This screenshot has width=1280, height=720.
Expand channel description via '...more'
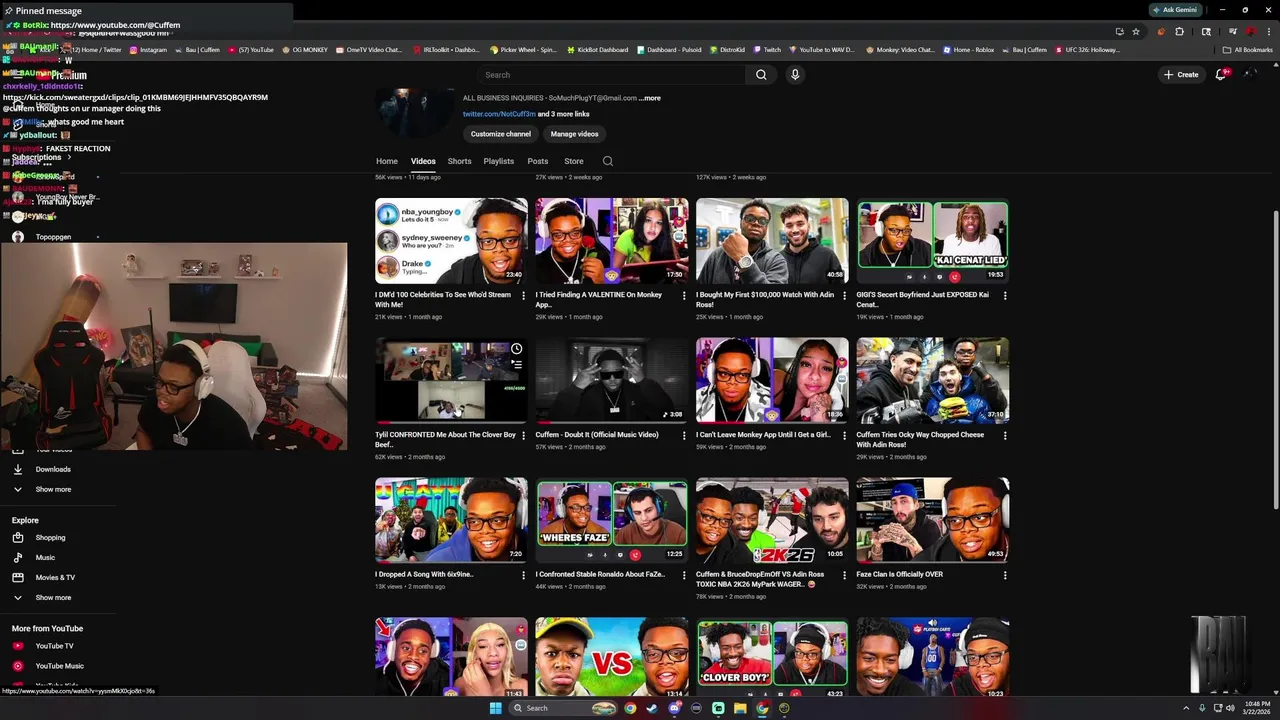(650, 98)
